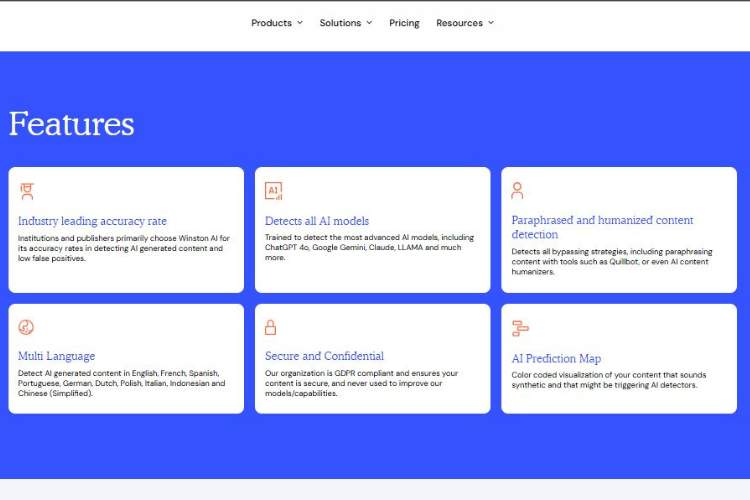Open Industry leading accuracy rate heading
Image resolution: width=750 pixels, height=500 pixels.
[x=92, y=221]
